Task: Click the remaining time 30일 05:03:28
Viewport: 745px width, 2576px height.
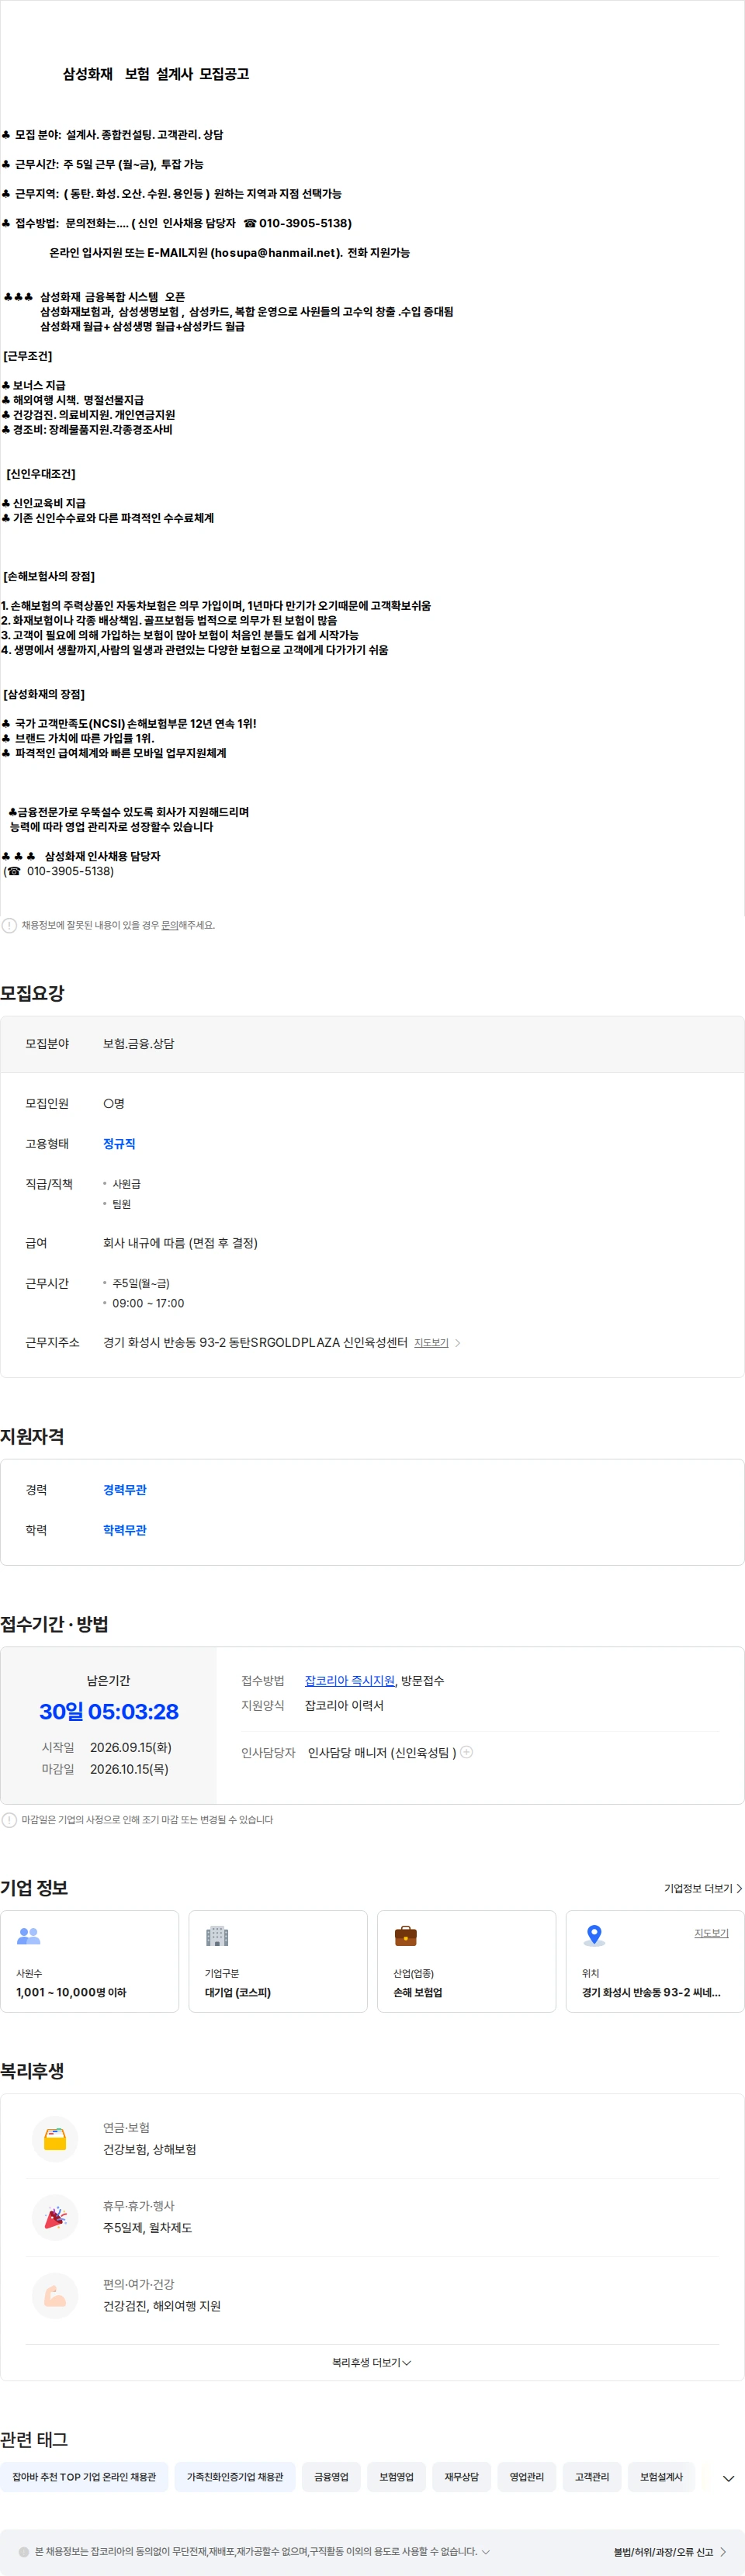Action: point(109,1712)
